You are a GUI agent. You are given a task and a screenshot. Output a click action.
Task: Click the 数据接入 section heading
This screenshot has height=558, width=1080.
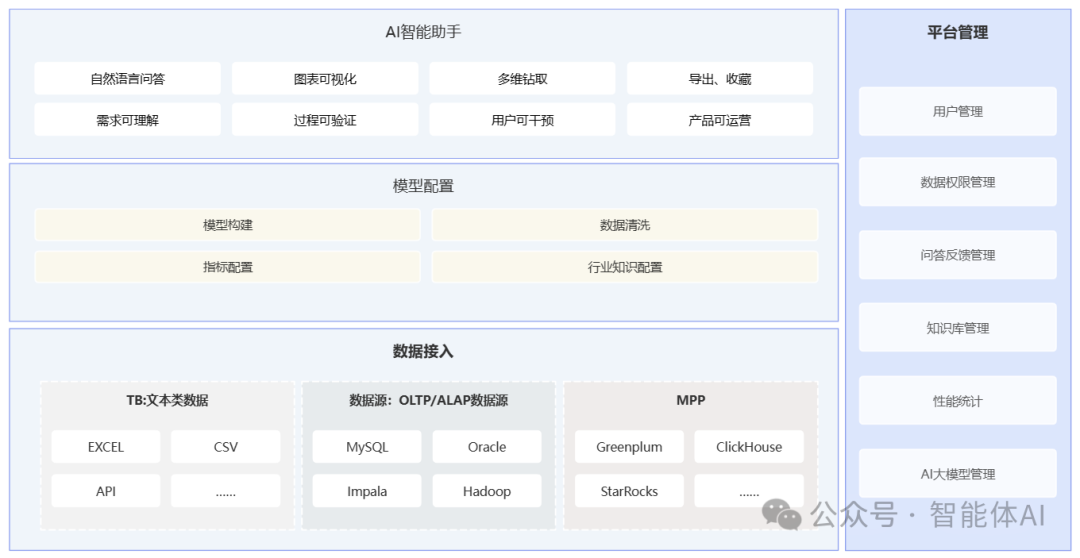(x=423, y=351)
